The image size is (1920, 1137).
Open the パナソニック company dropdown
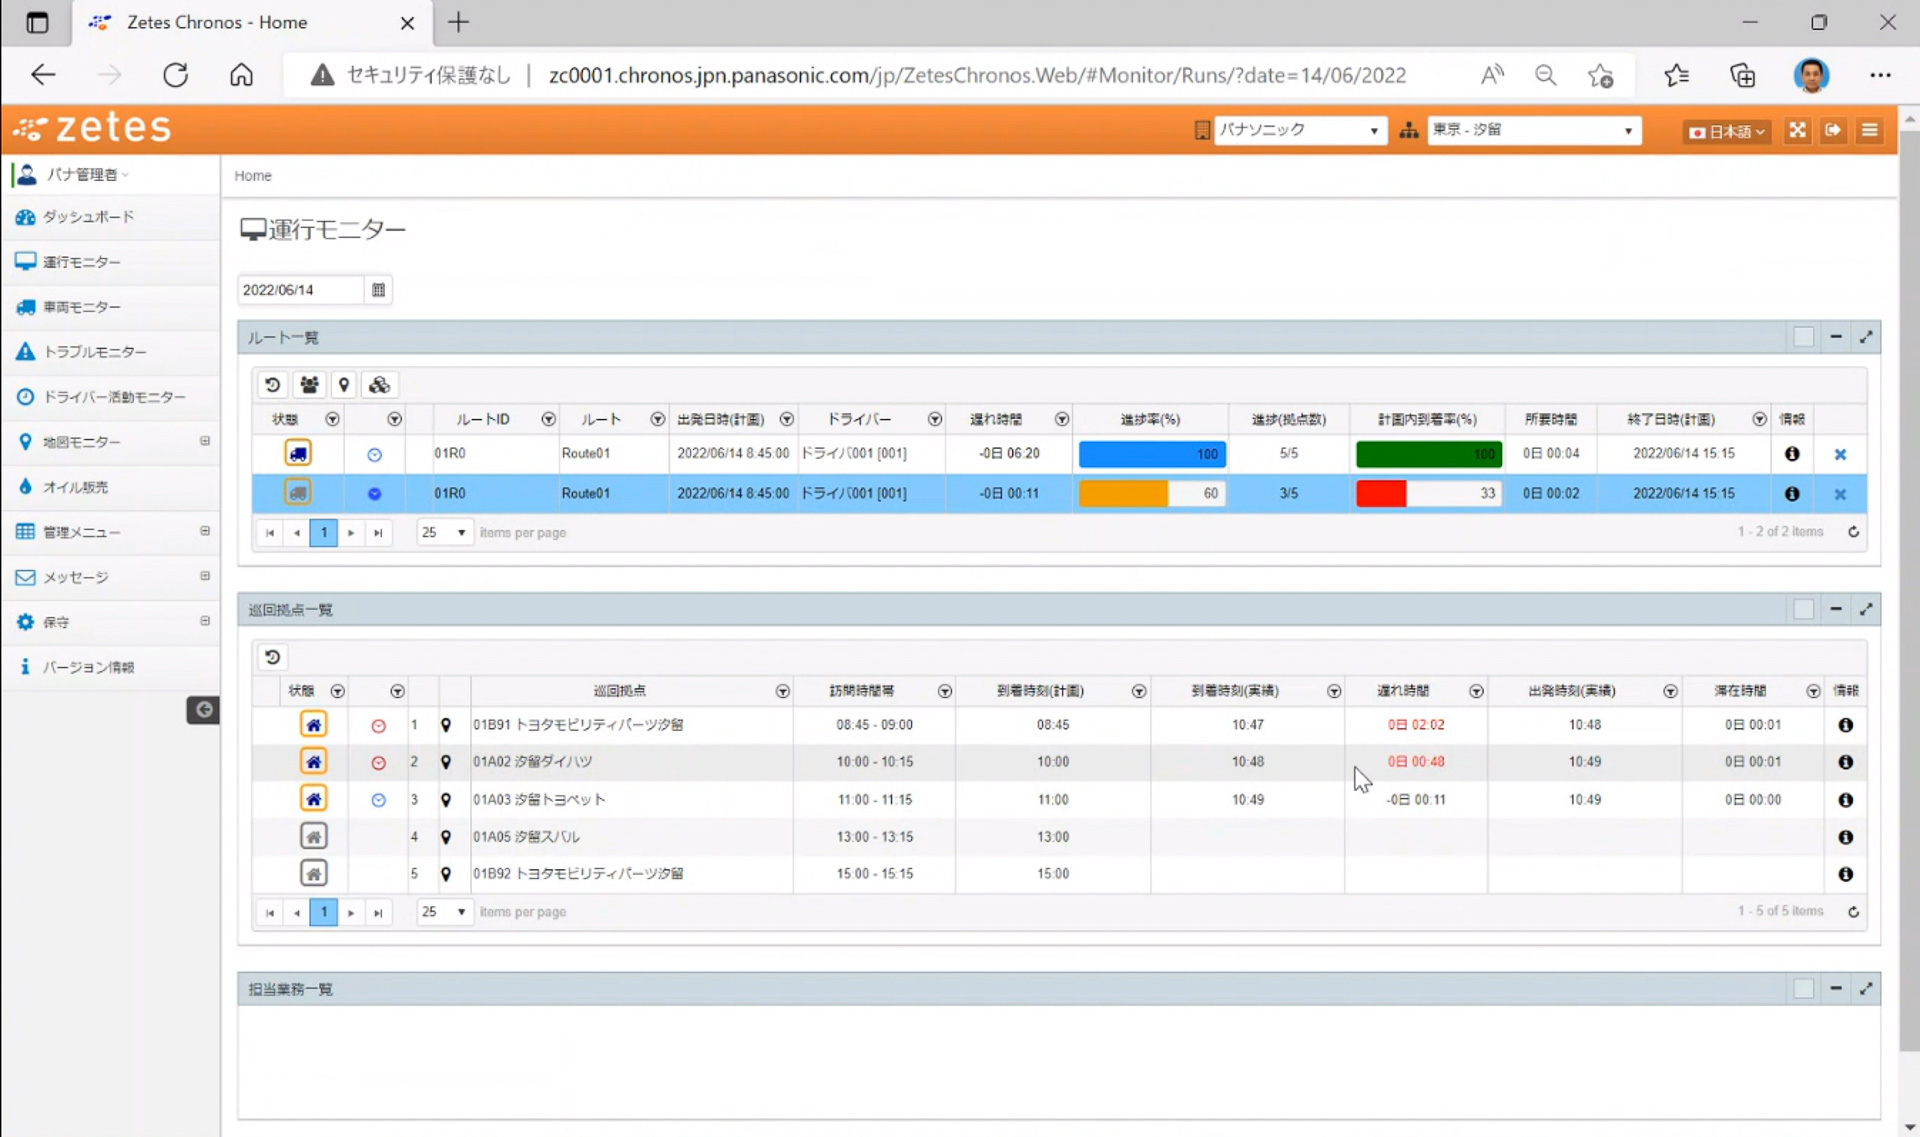1299,130
